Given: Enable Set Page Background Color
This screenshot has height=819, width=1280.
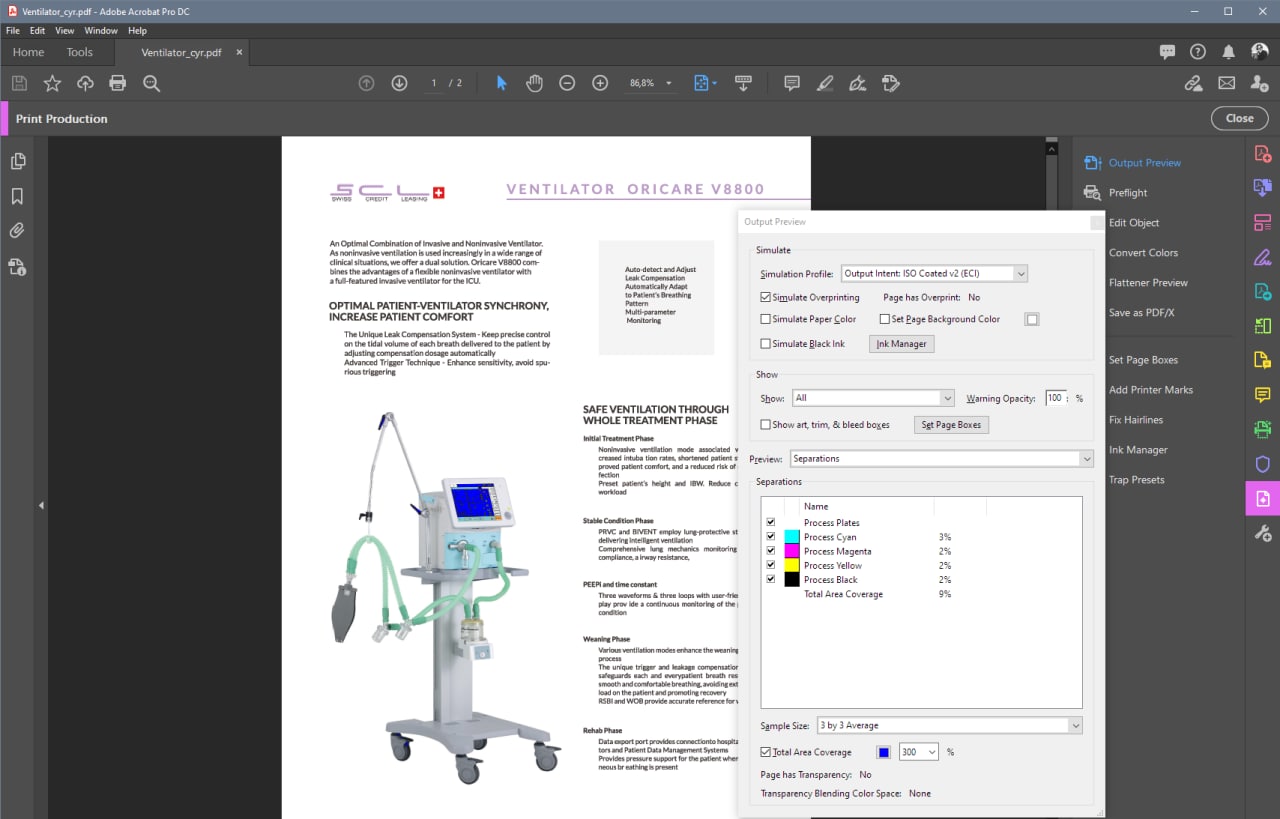Looking at the screenshot, I should 884,319.
